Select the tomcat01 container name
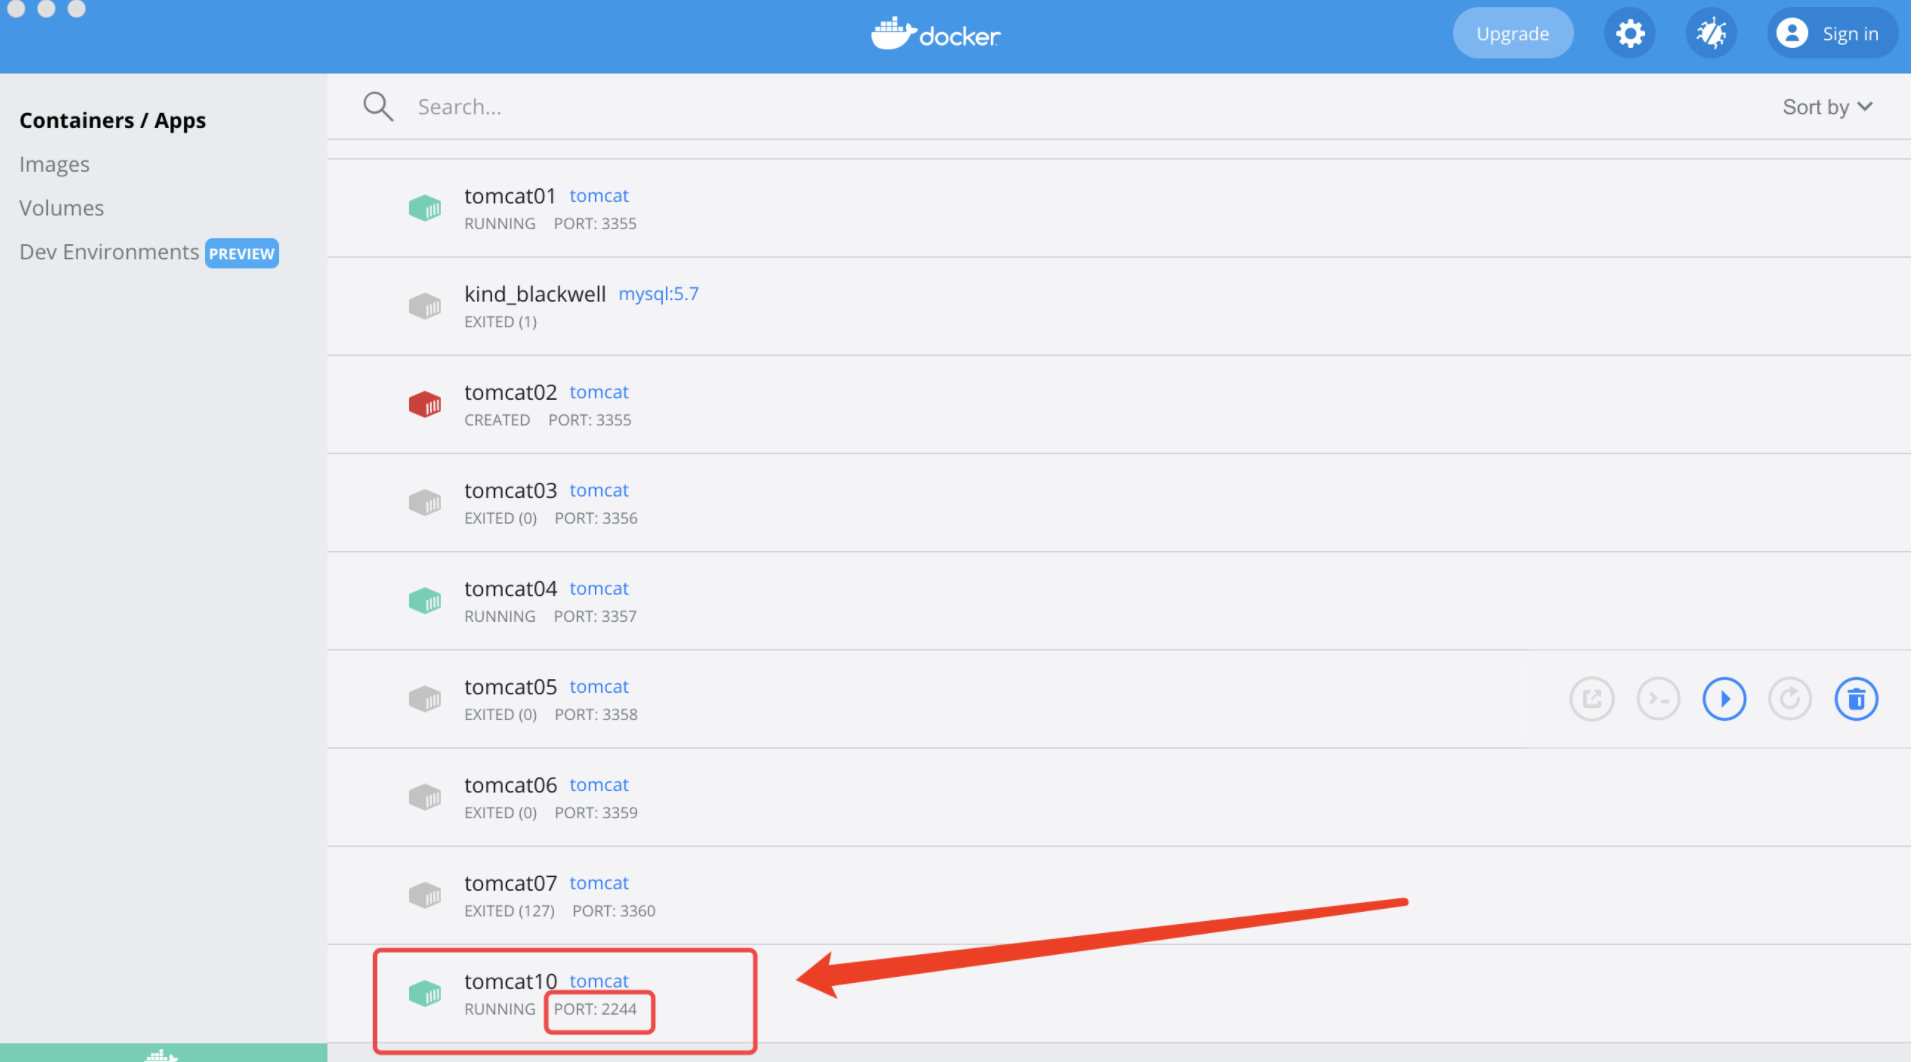 pyautogui.click(x=510, y=196)
